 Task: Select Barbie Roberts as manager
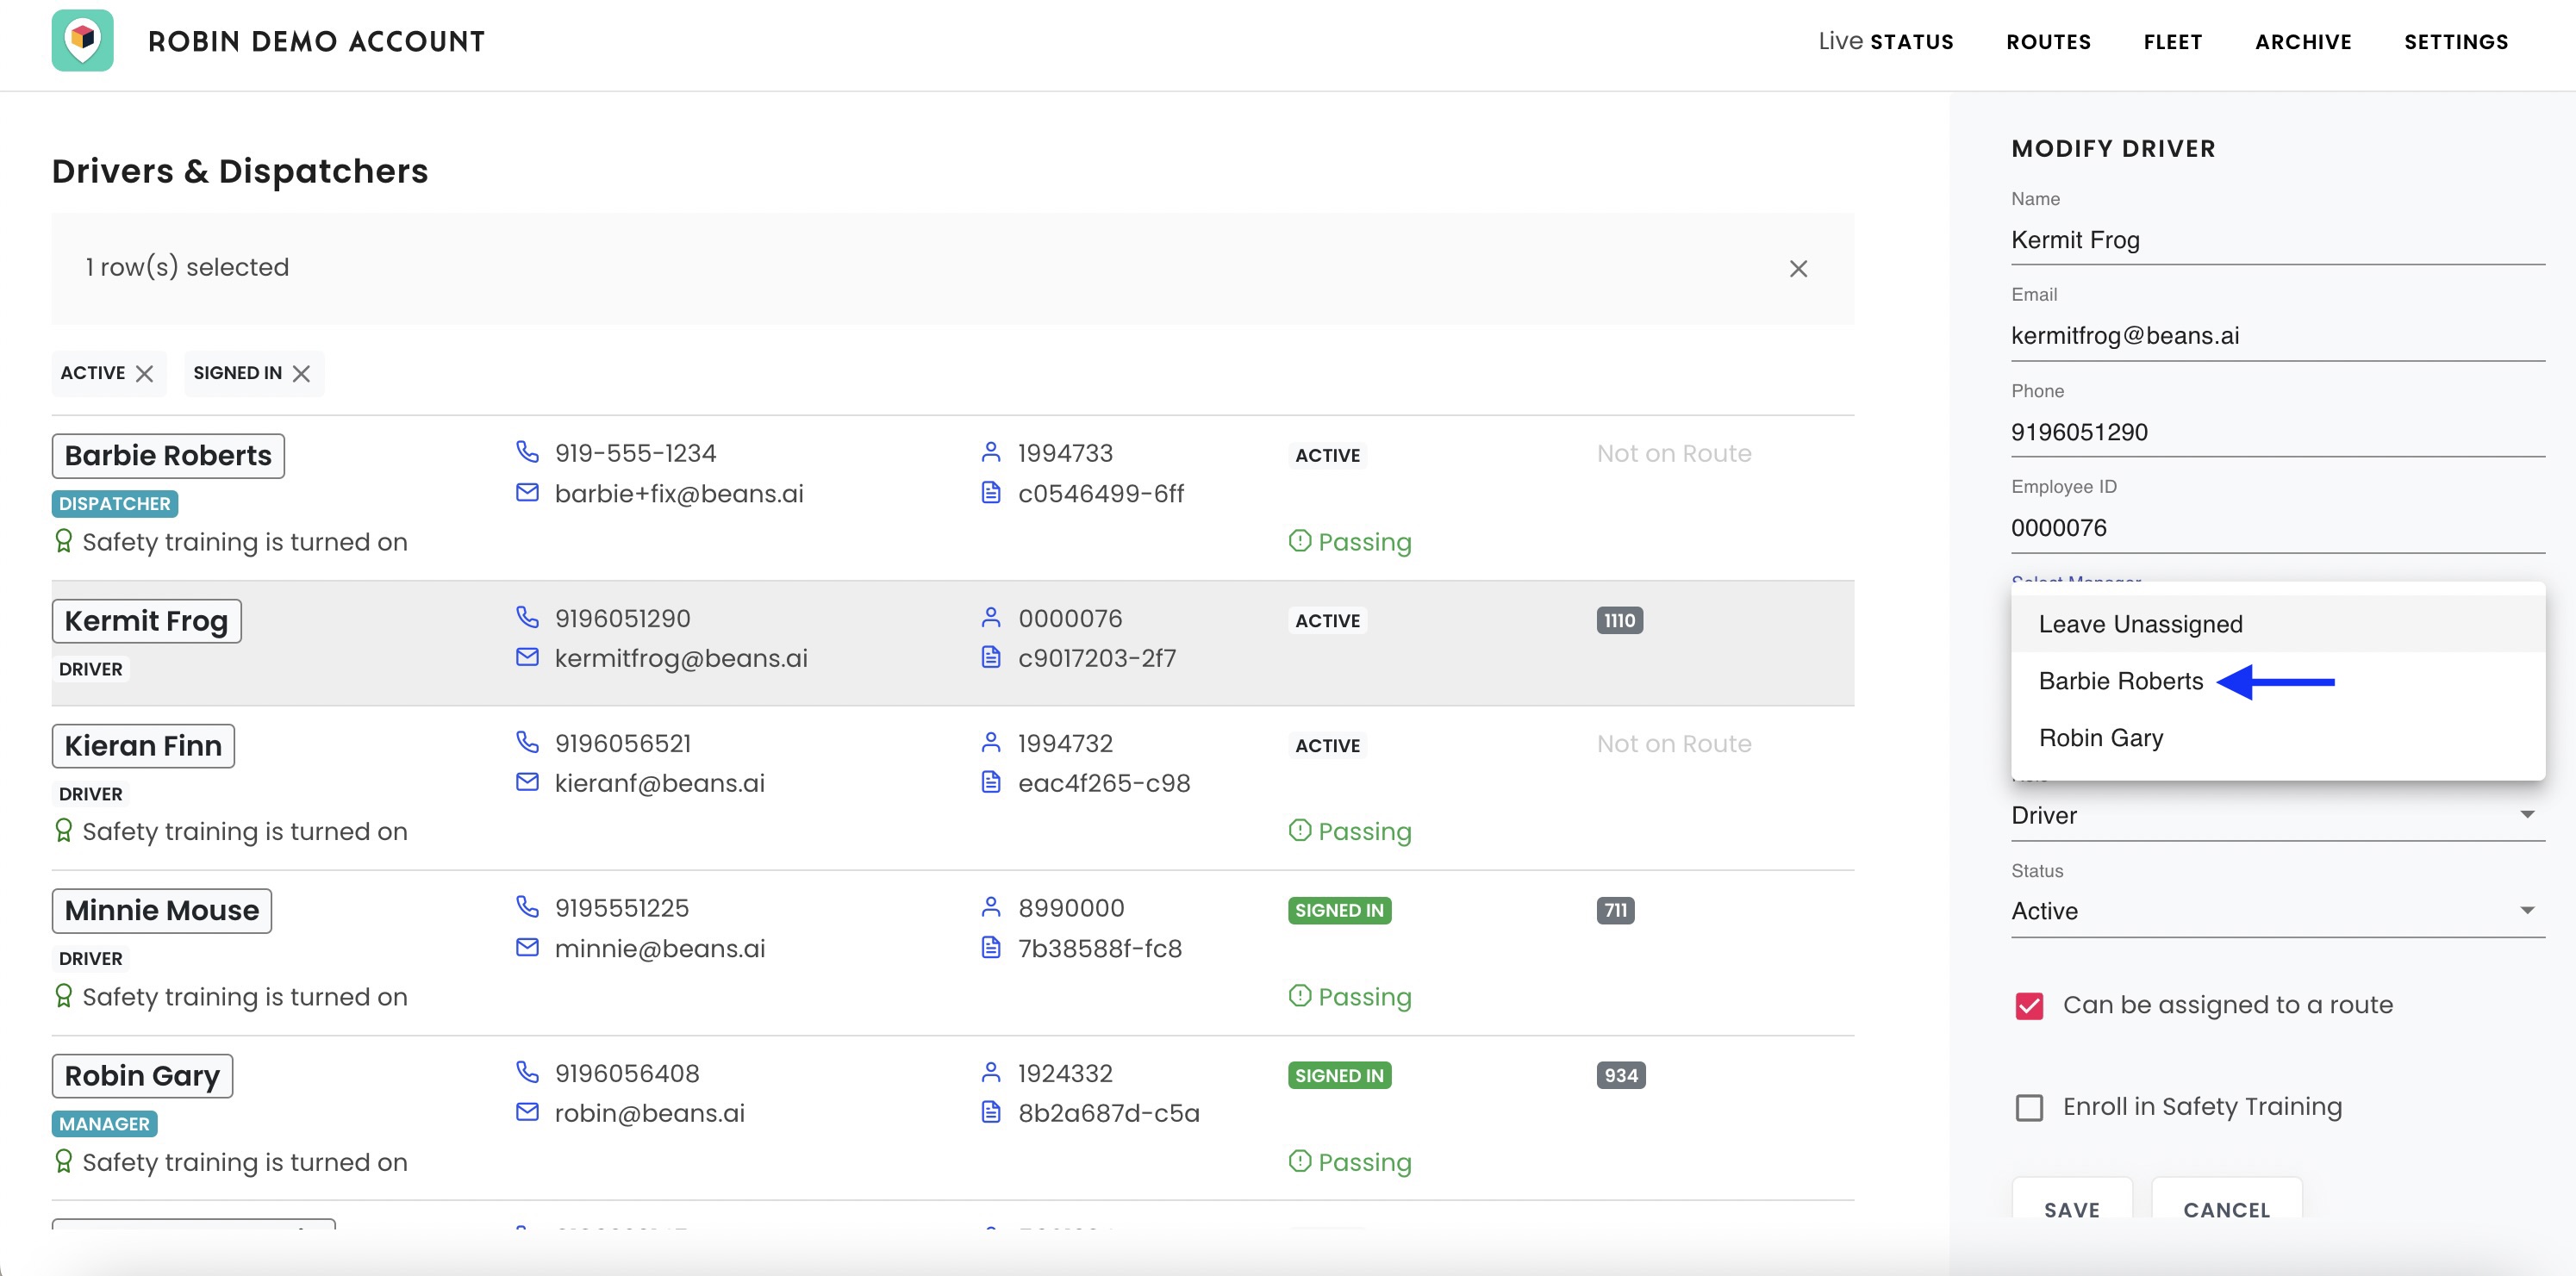coord(2120,681)
